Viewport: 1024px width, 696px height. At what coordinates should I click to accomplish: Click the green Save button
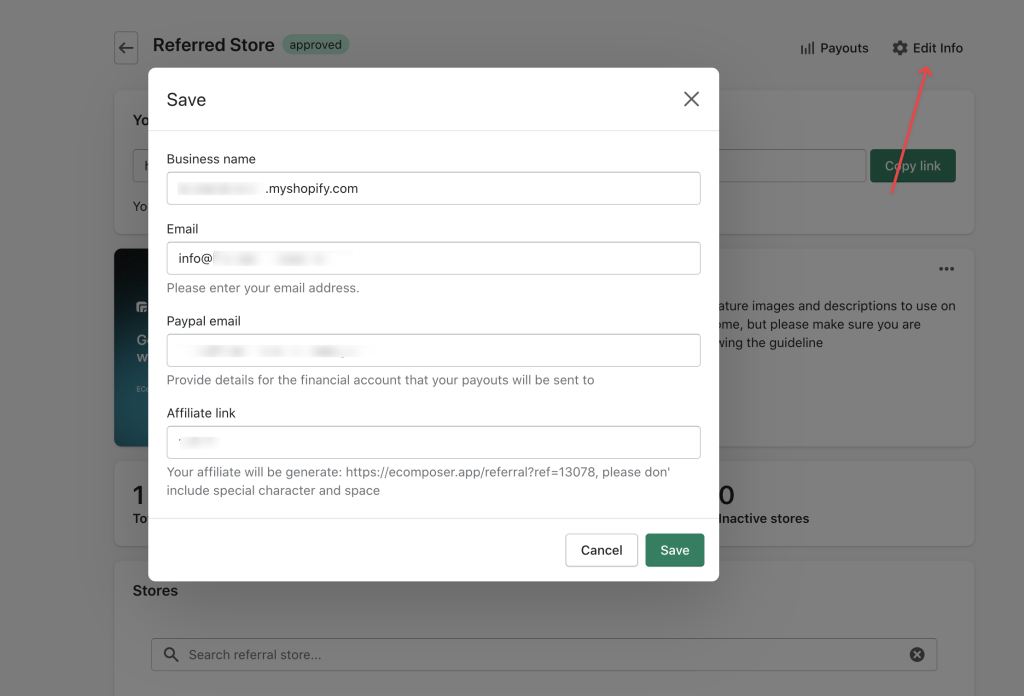675,550
